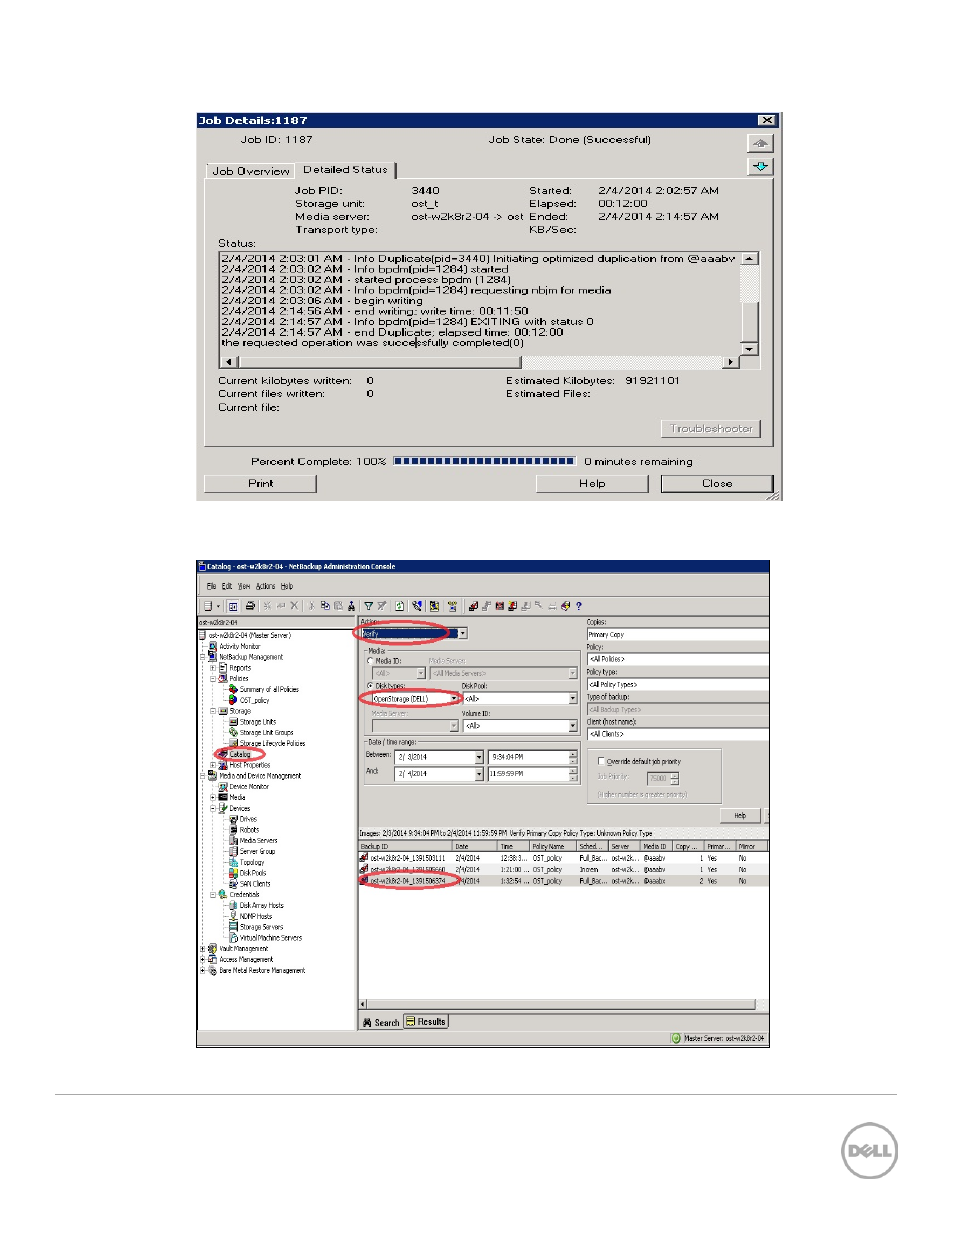Click the Client host name field
Viewport: 954px width, 1235px height.
[677, 734]
